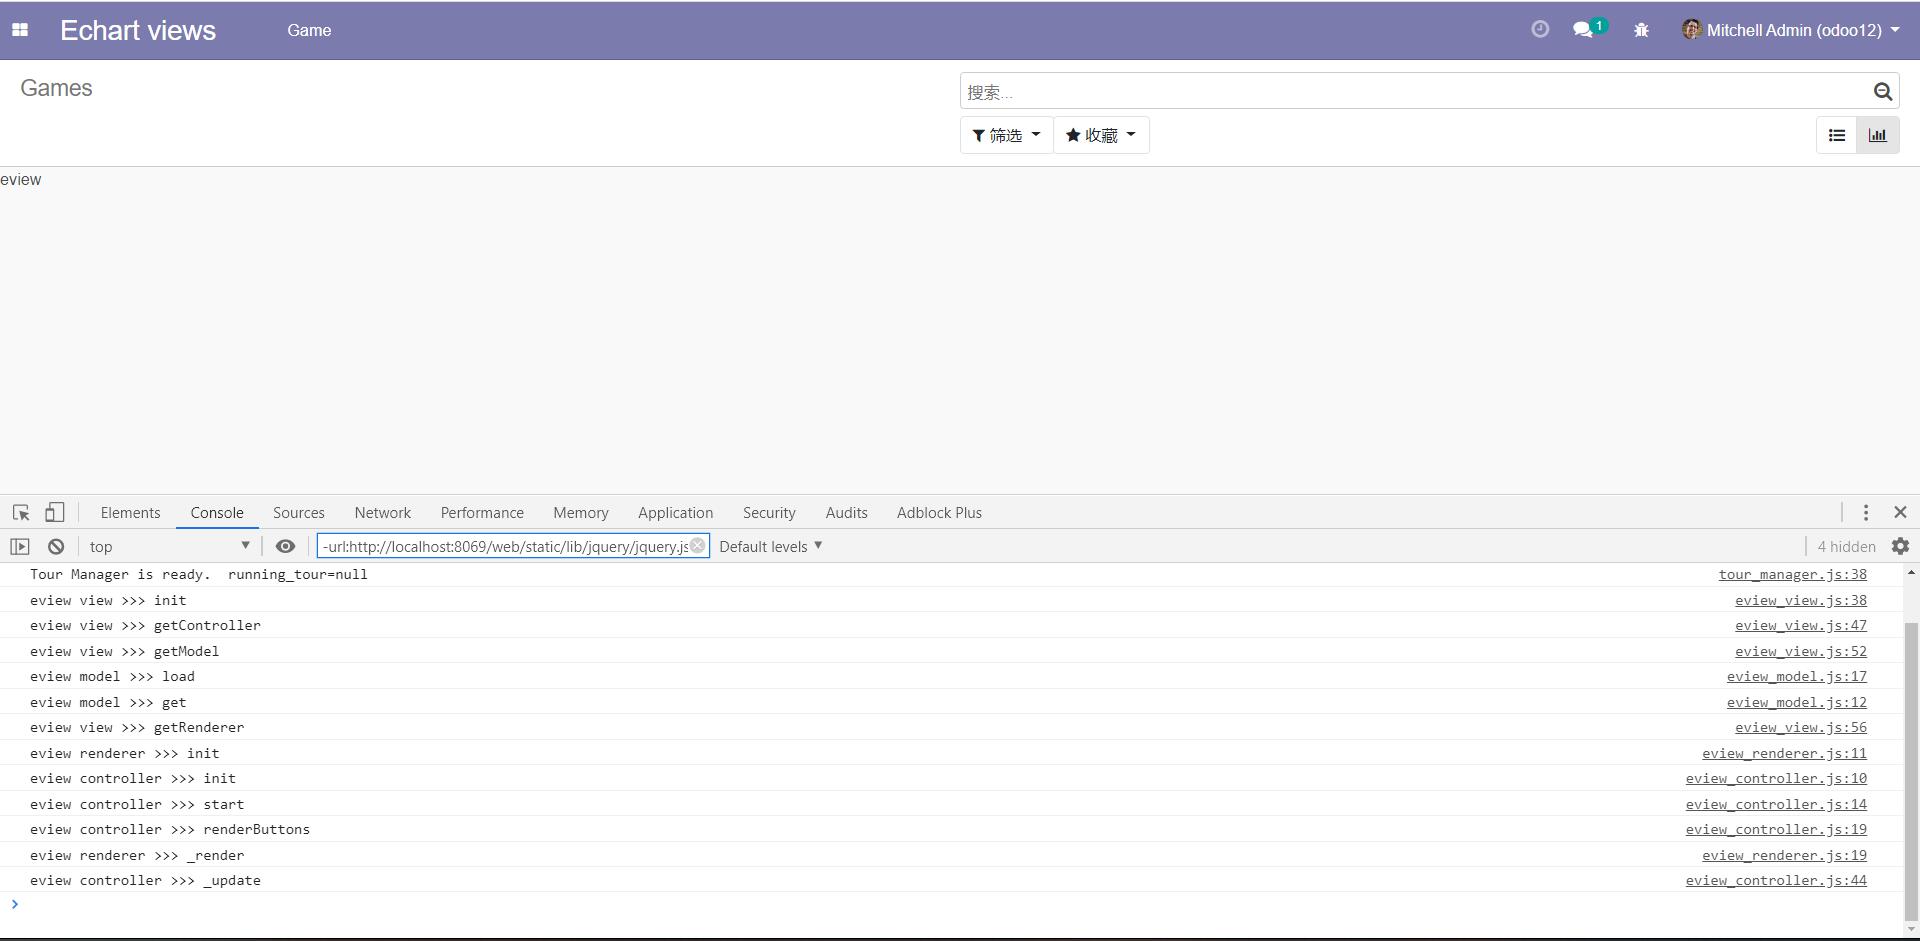
Task: Expand the 收藏 favorites dropdown
Action: 1100,135
